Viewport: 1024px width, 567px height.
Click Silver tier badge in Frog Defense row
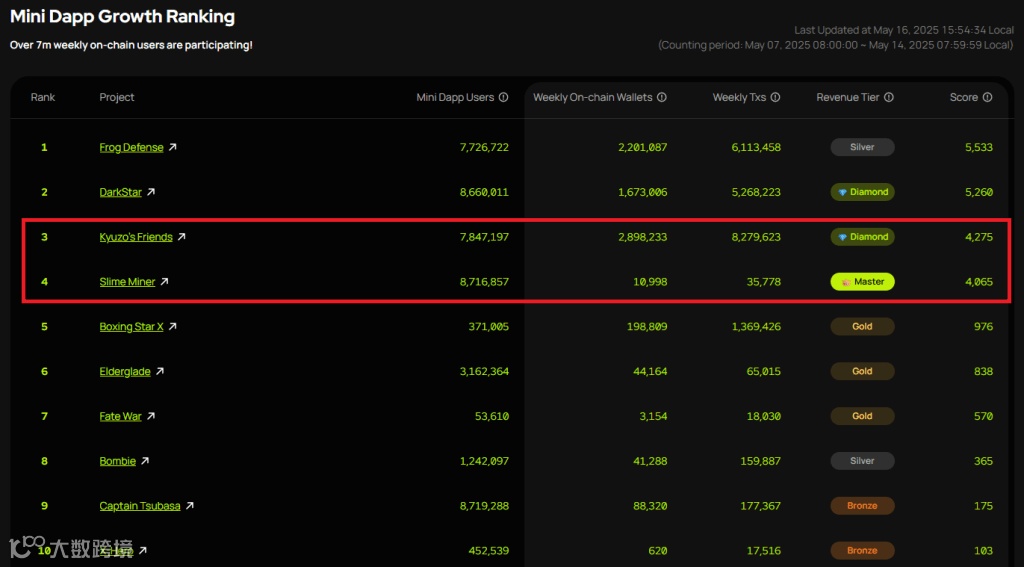pos(862,147)
